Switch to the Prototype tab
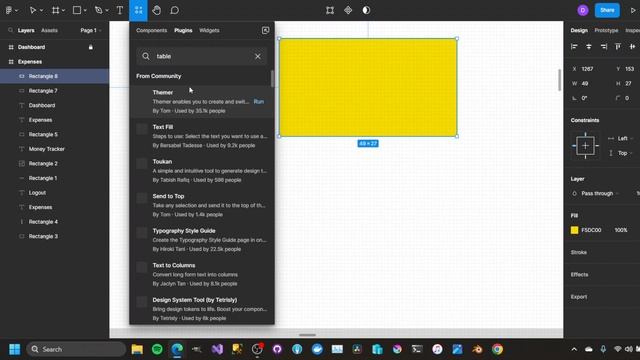This screenshot has width=640, height=360. point(606,30)
